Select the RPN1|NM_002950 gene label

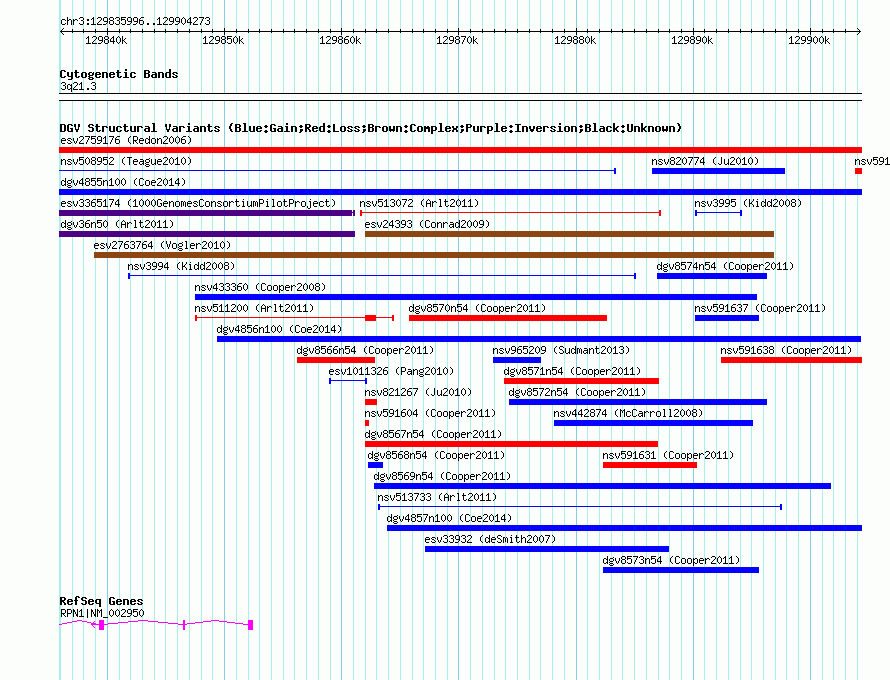(x=102, y=613)
